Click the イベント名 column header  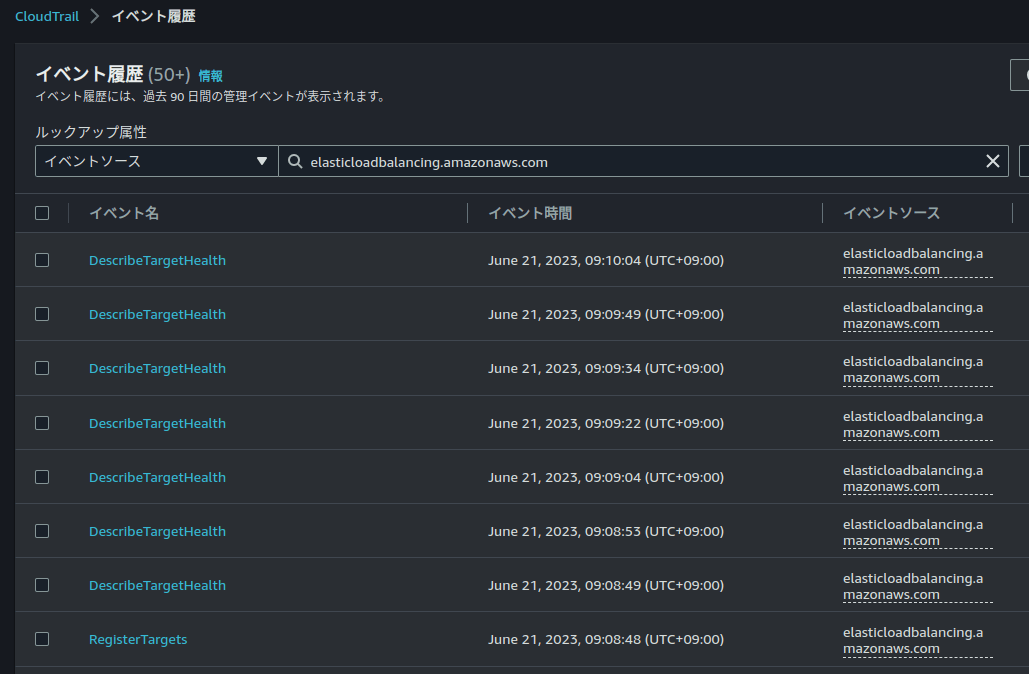[x=124, y=213]
